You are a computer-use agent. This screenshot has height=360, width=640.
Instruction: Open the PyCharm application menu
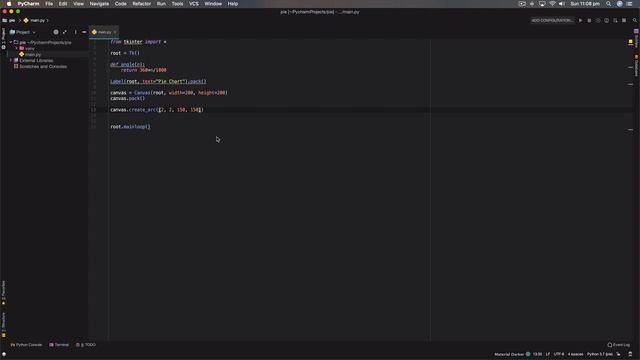[x=28, y=4]
